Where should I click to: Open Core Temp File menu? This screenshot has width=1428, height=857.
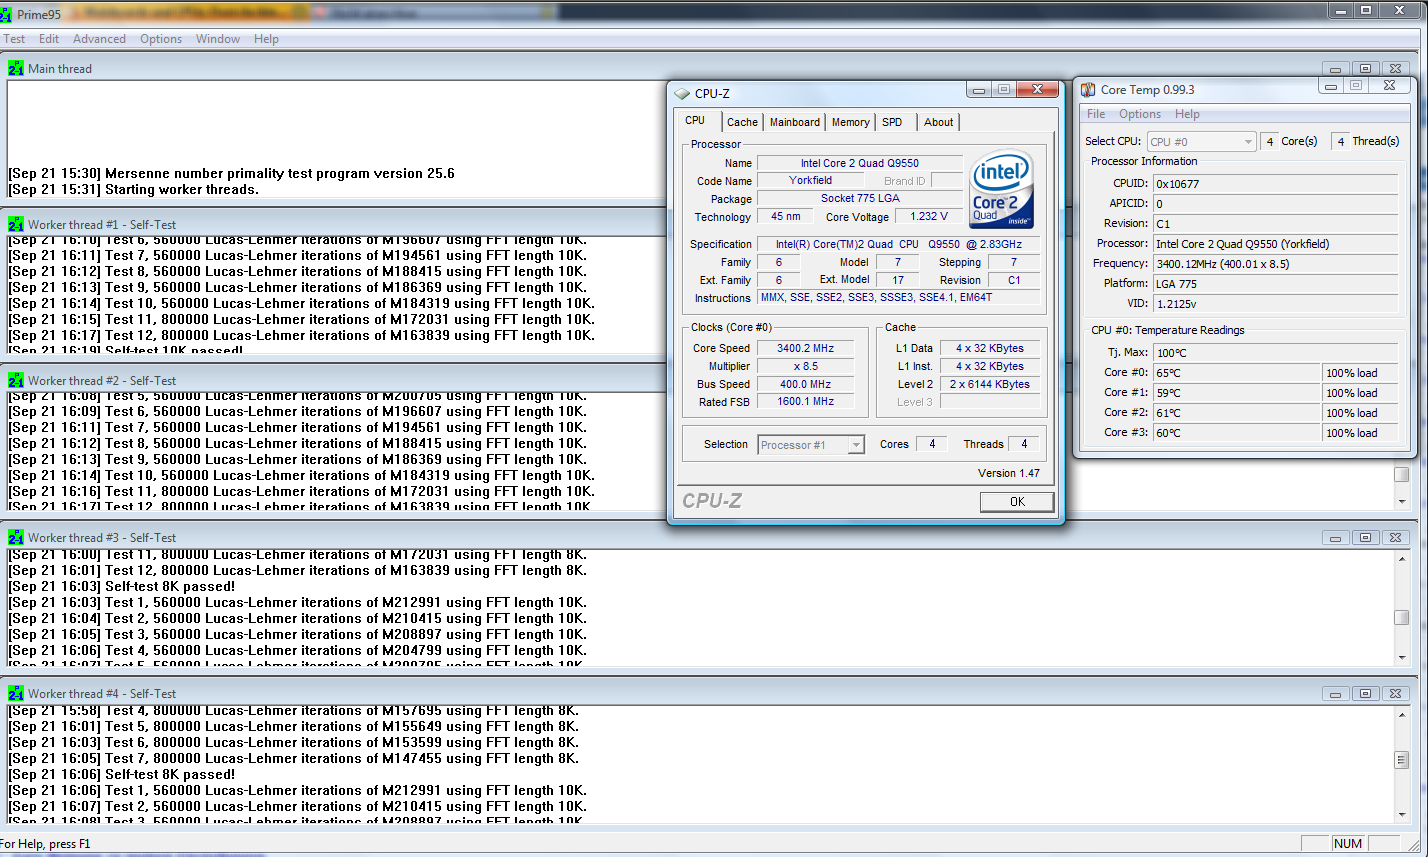(1096, 114)
